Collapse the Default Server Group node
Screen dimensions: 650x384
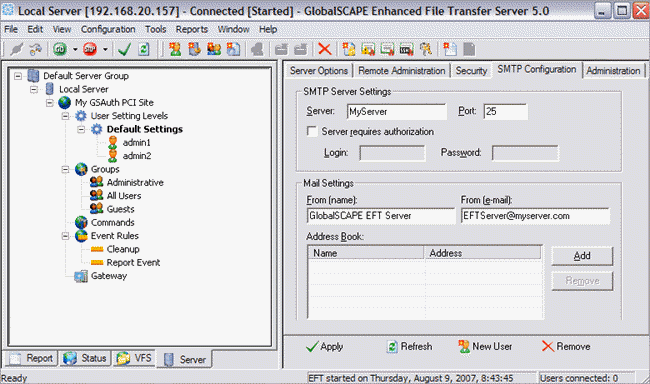click(x=18, y=76)
